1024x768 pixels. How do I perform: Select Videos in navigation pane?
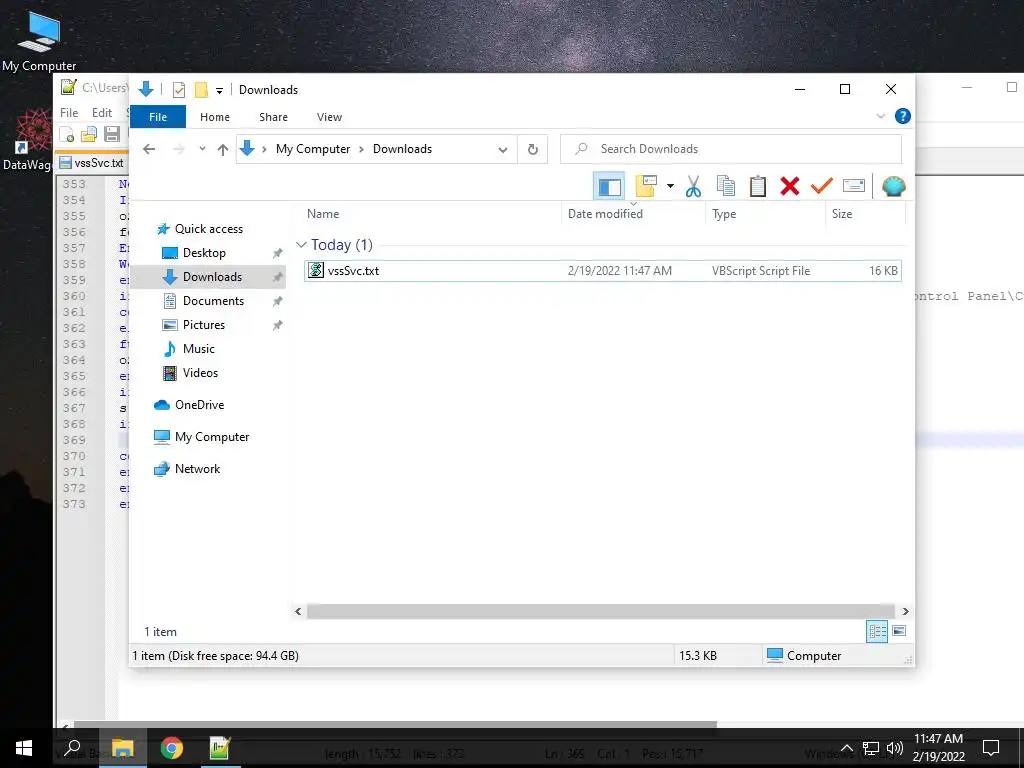coord(200,373)
